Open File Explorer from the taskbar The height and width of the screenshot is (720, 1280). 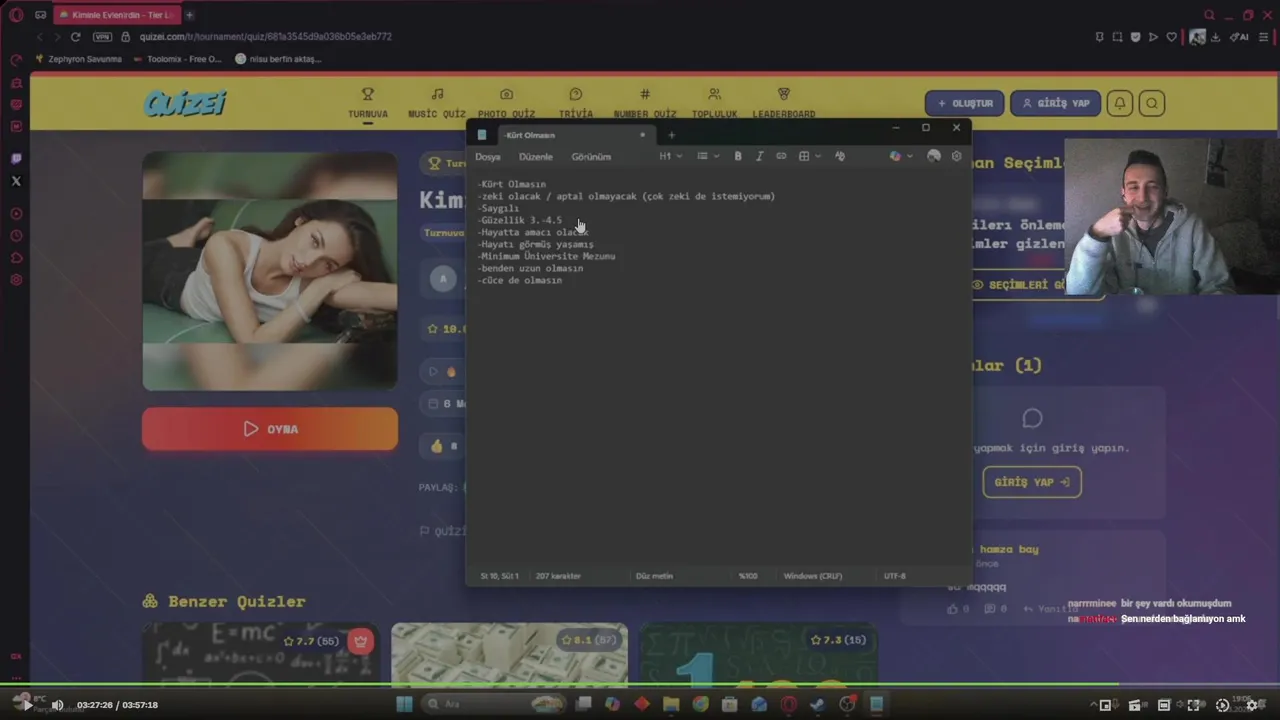671,704
